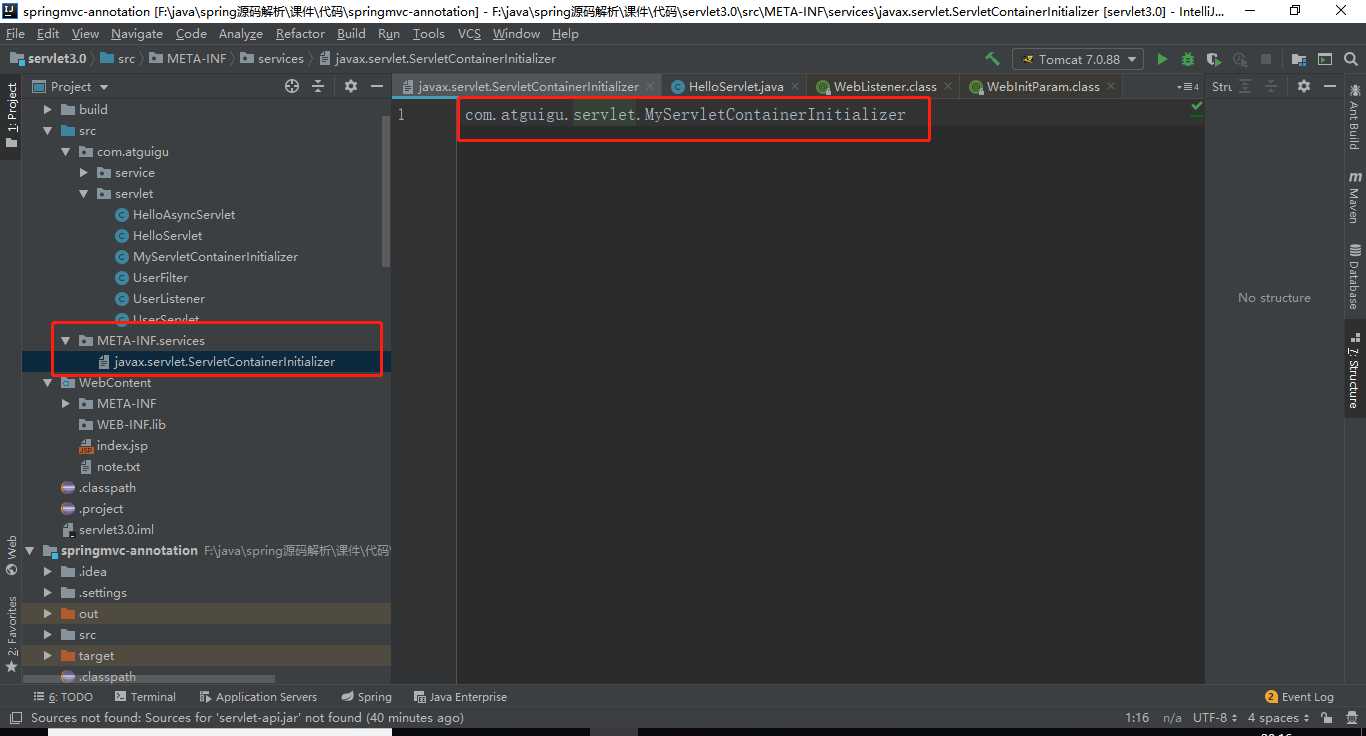
Task: Open the UTF-8 encoding selector
Action: click(1214, 718)
